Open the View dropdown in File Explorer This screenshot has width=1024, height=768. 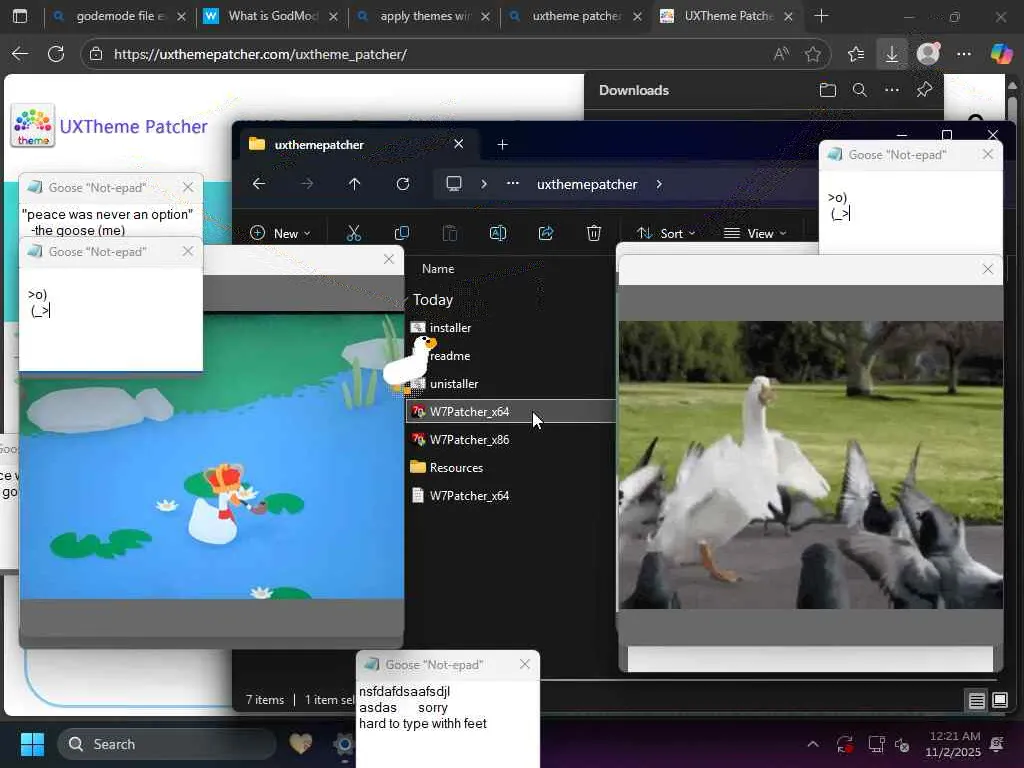coord(755,233)
